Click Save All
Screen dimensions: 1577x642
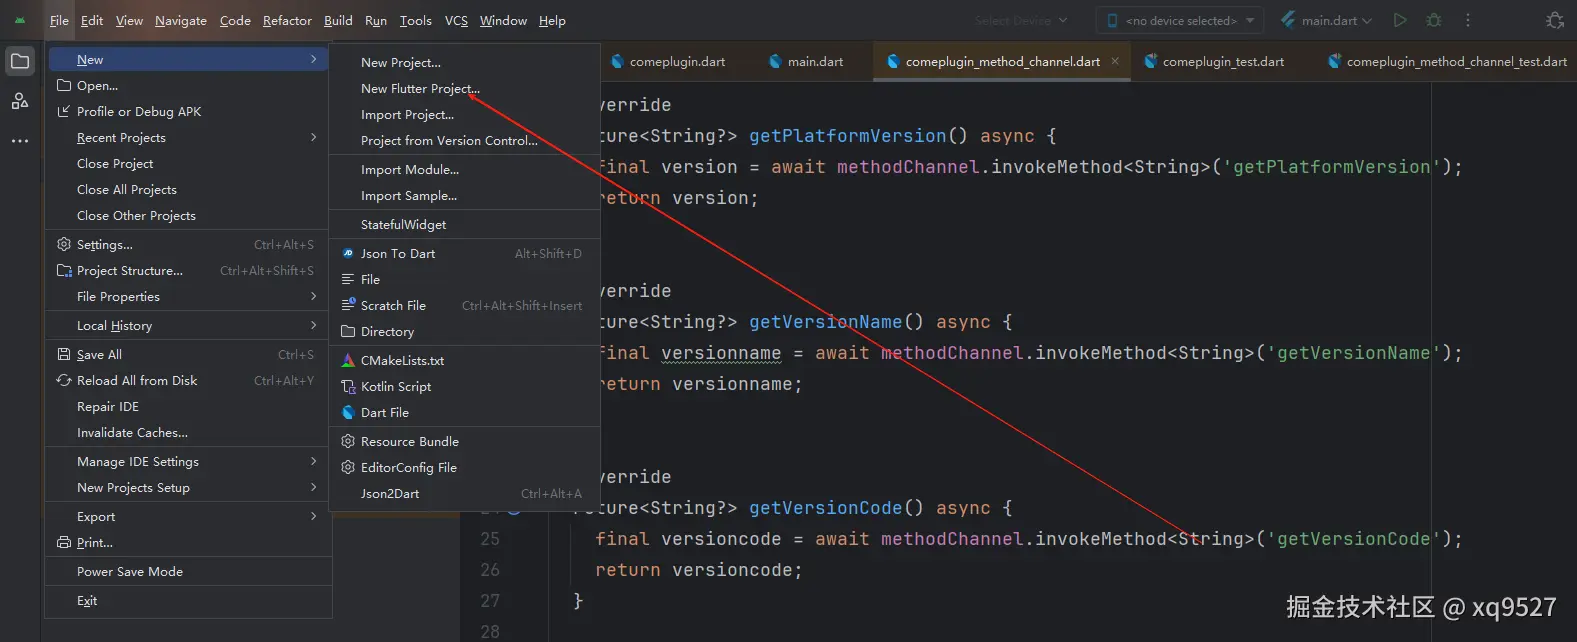(x=188, y=354)
